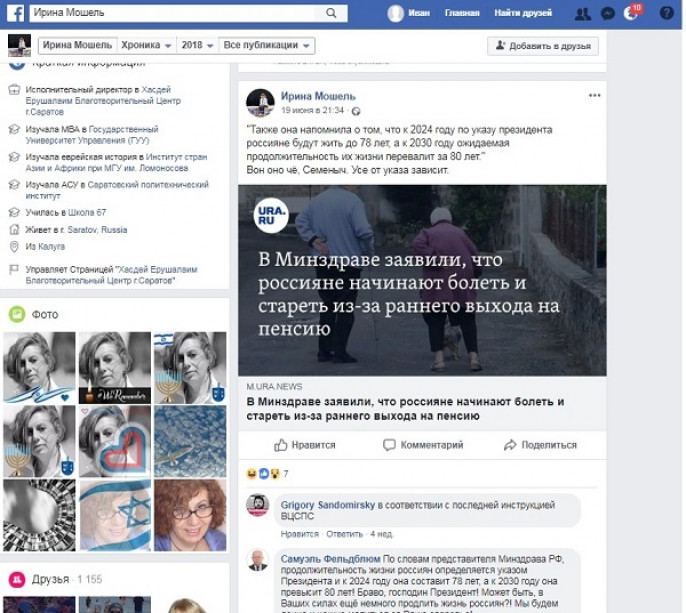The height and width of the screenshot is (613, 686).
Task: Open Самуэль Фельдблюм's comment avatar
Action: (258, 560)
